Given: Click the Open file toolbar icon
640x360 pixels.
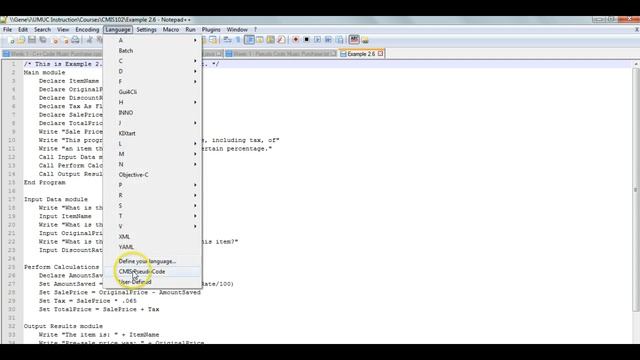Looking at the screenshot, I should 21,40.
